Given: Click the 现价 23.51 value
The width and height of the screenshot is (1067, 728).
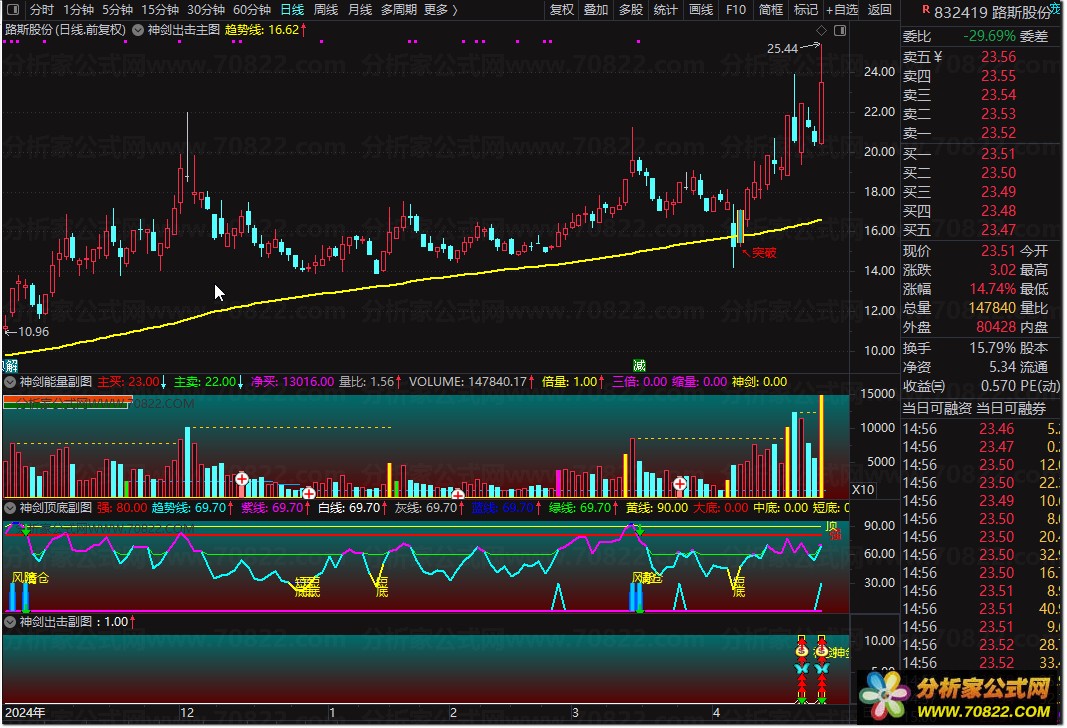Looking at the screenshot, I should pos(998,251).
